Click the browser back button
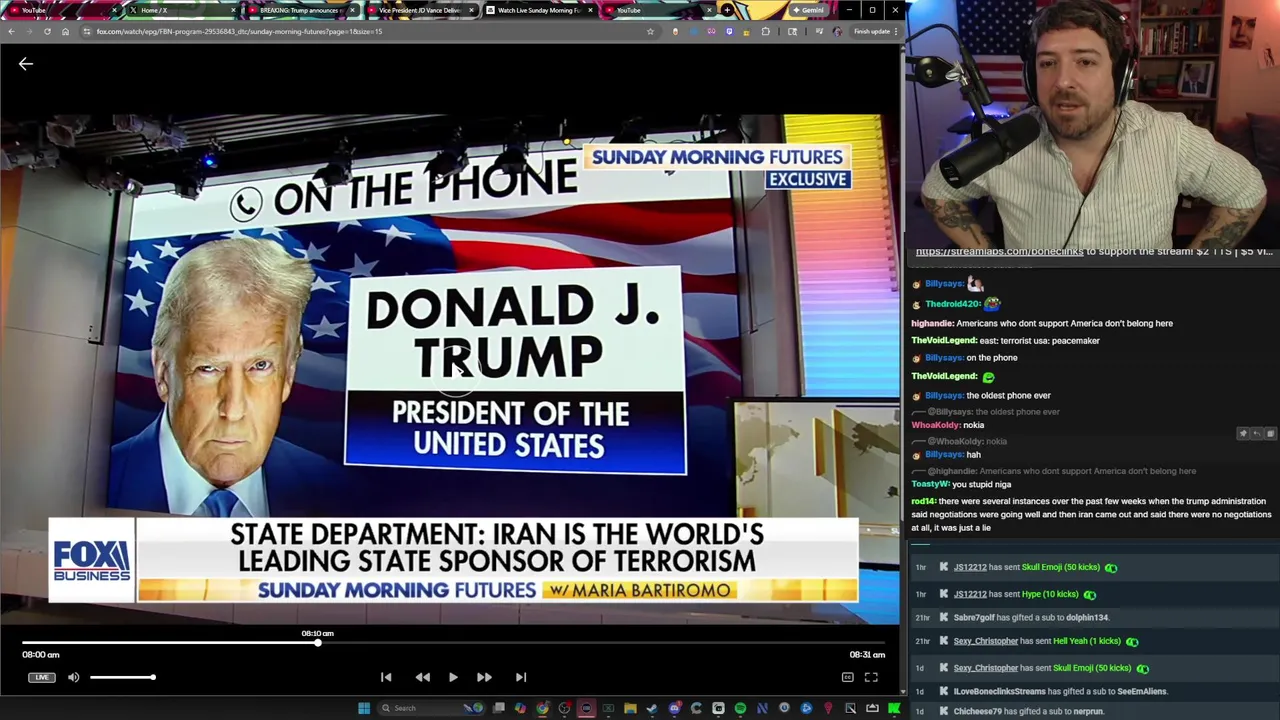The height and width of the screenshot is (720, 1280). click(x=11, y=31)
